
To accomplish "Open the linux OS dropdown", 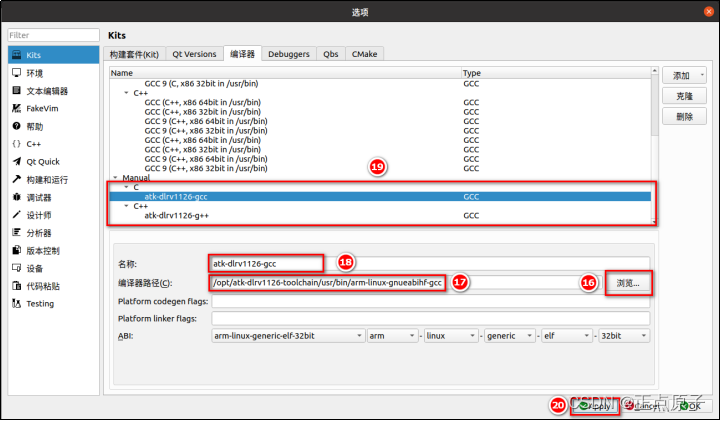I will pos(451,336).
